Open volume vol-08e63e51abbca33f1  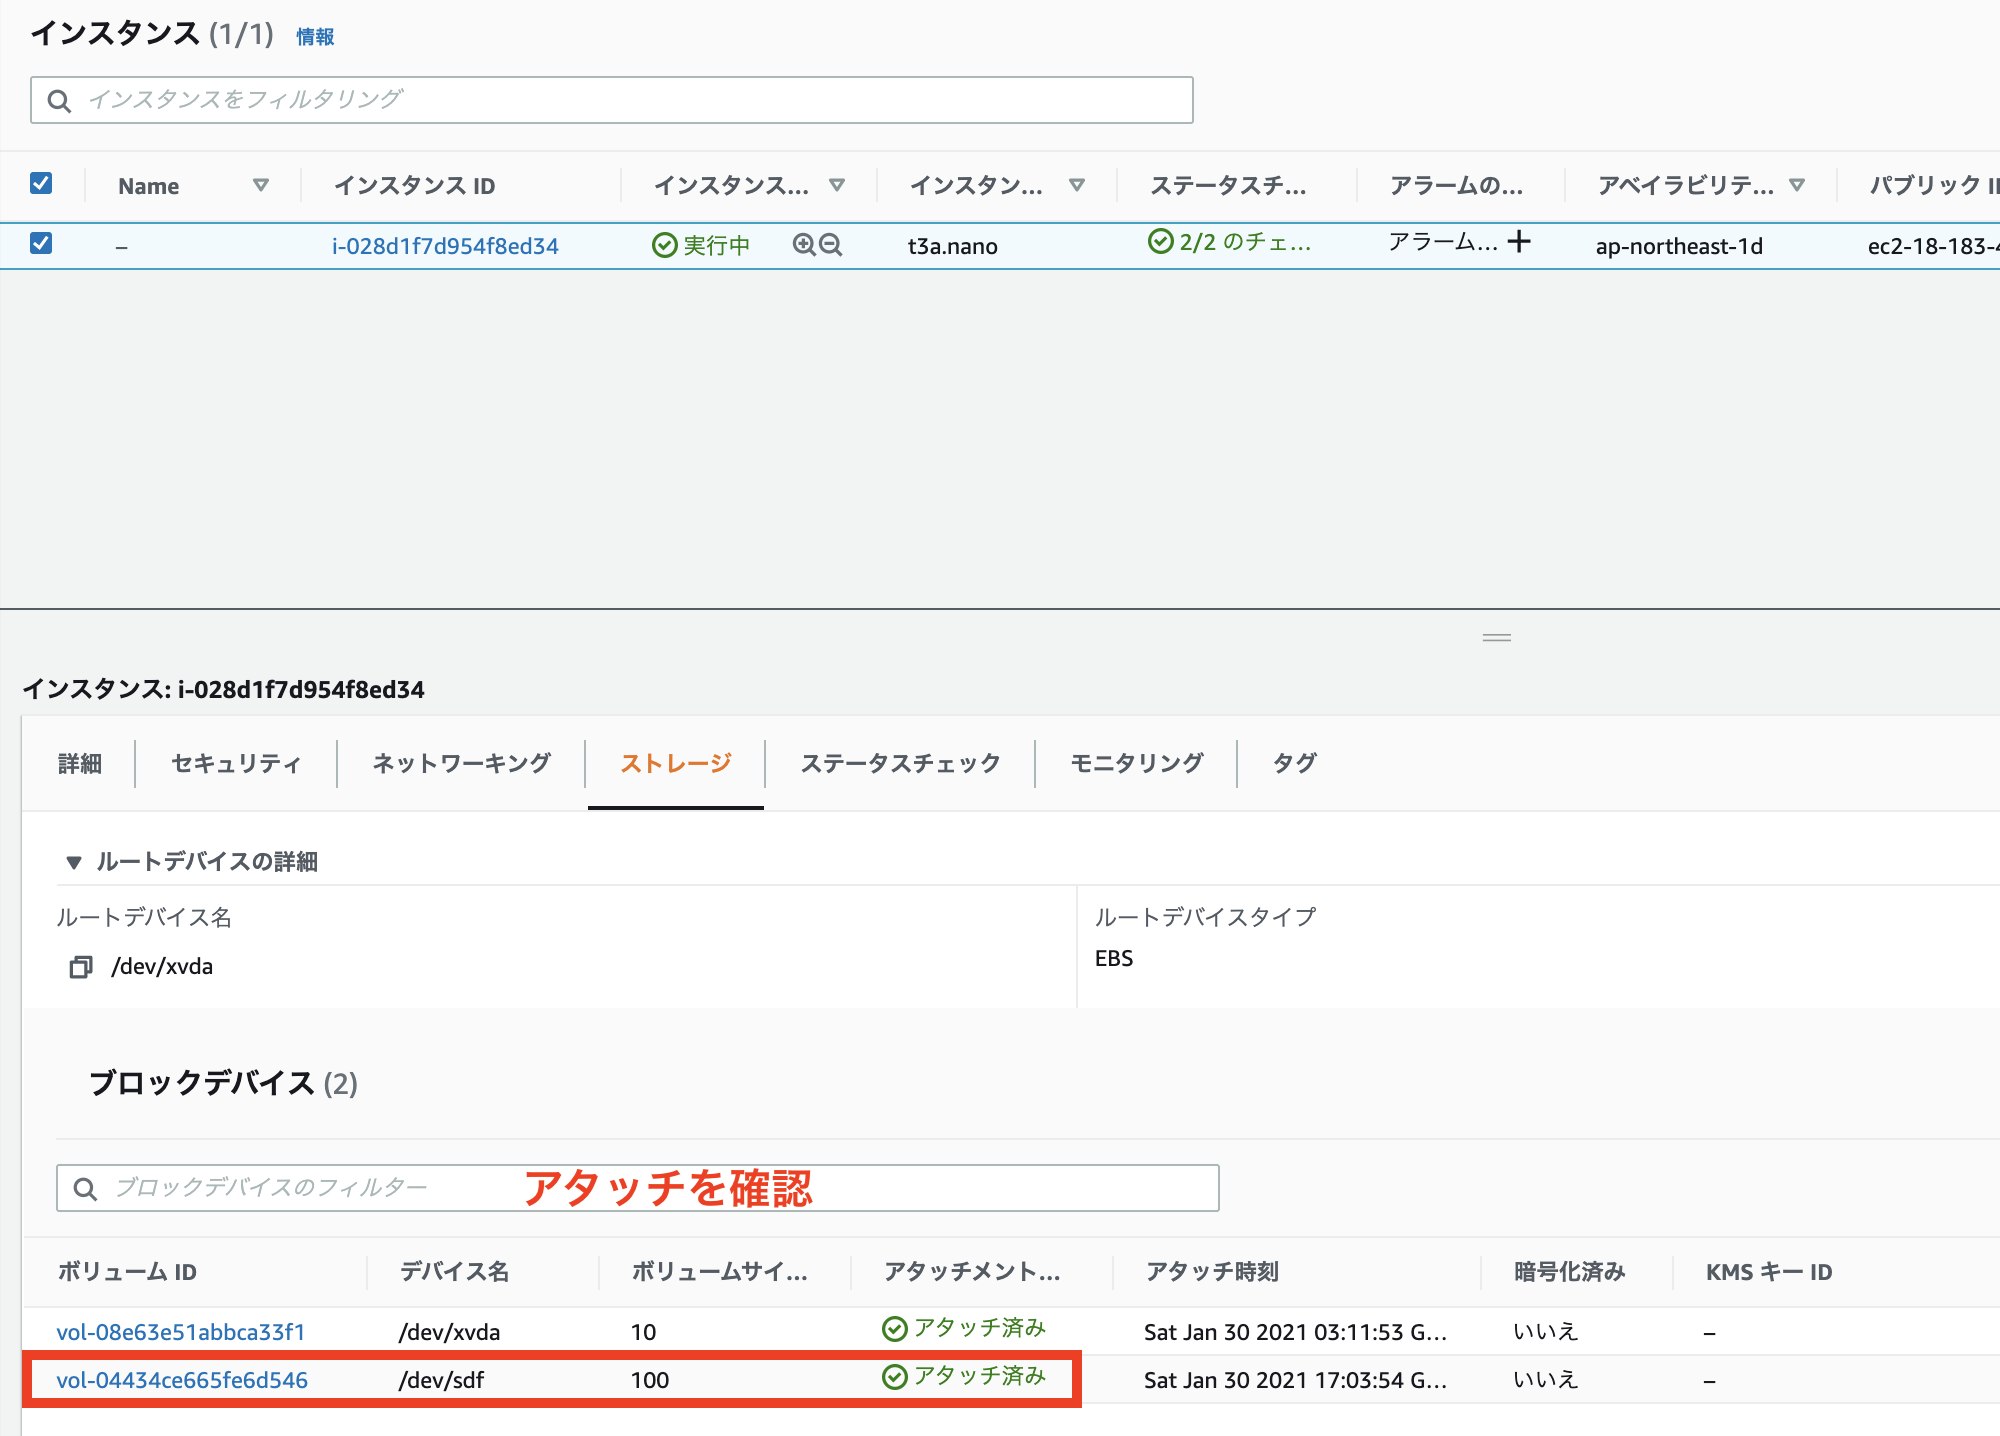pos(181,1332)
